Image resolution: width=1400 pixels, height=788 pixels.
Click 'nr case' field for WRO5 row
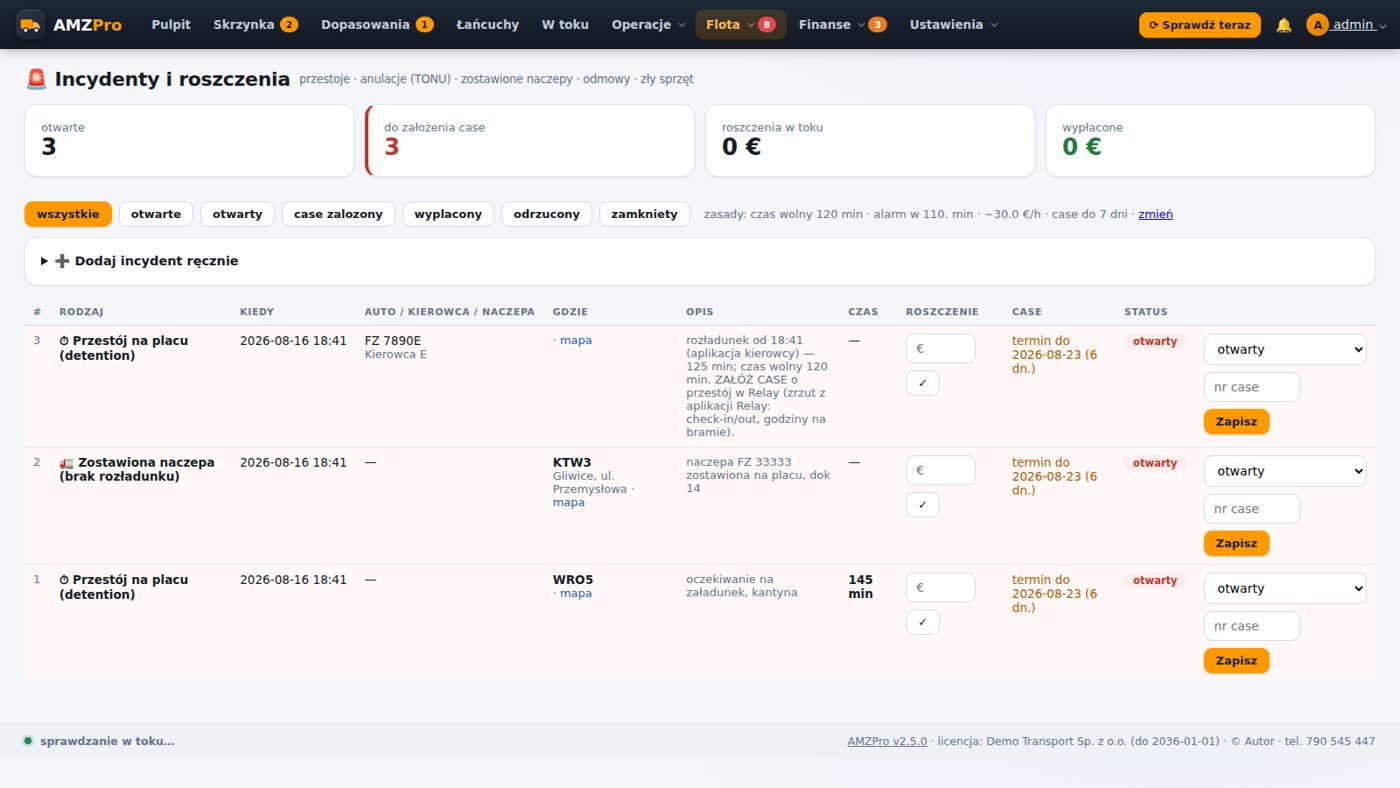click(1251, 626)
